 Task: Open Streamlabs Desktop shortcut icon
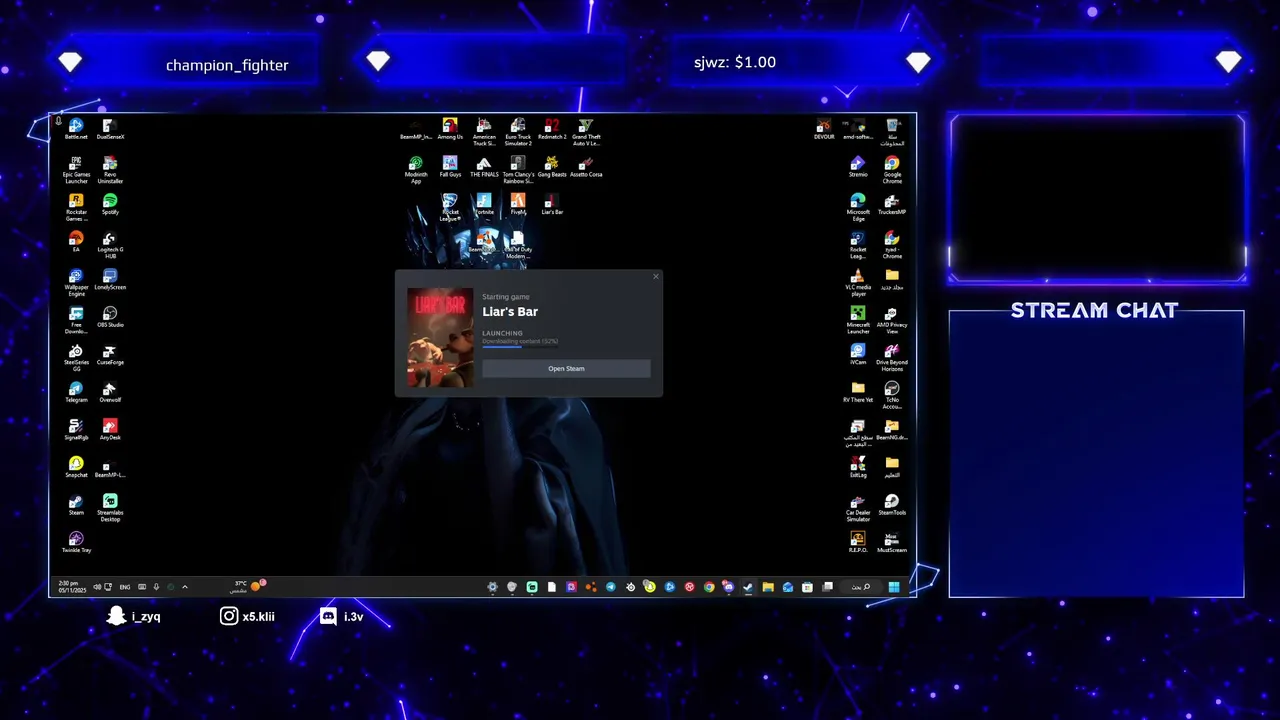pos(110,508)
